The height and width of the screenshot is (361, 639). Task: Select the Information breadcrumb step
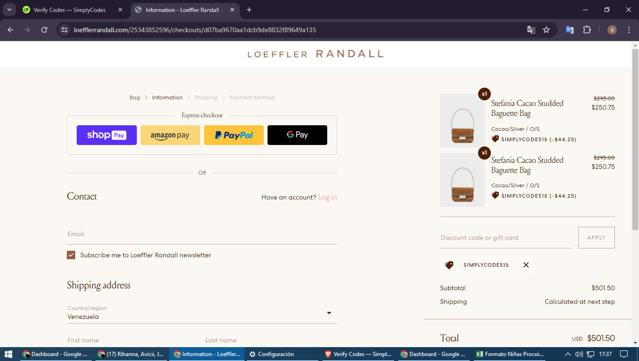click(167, 98)
